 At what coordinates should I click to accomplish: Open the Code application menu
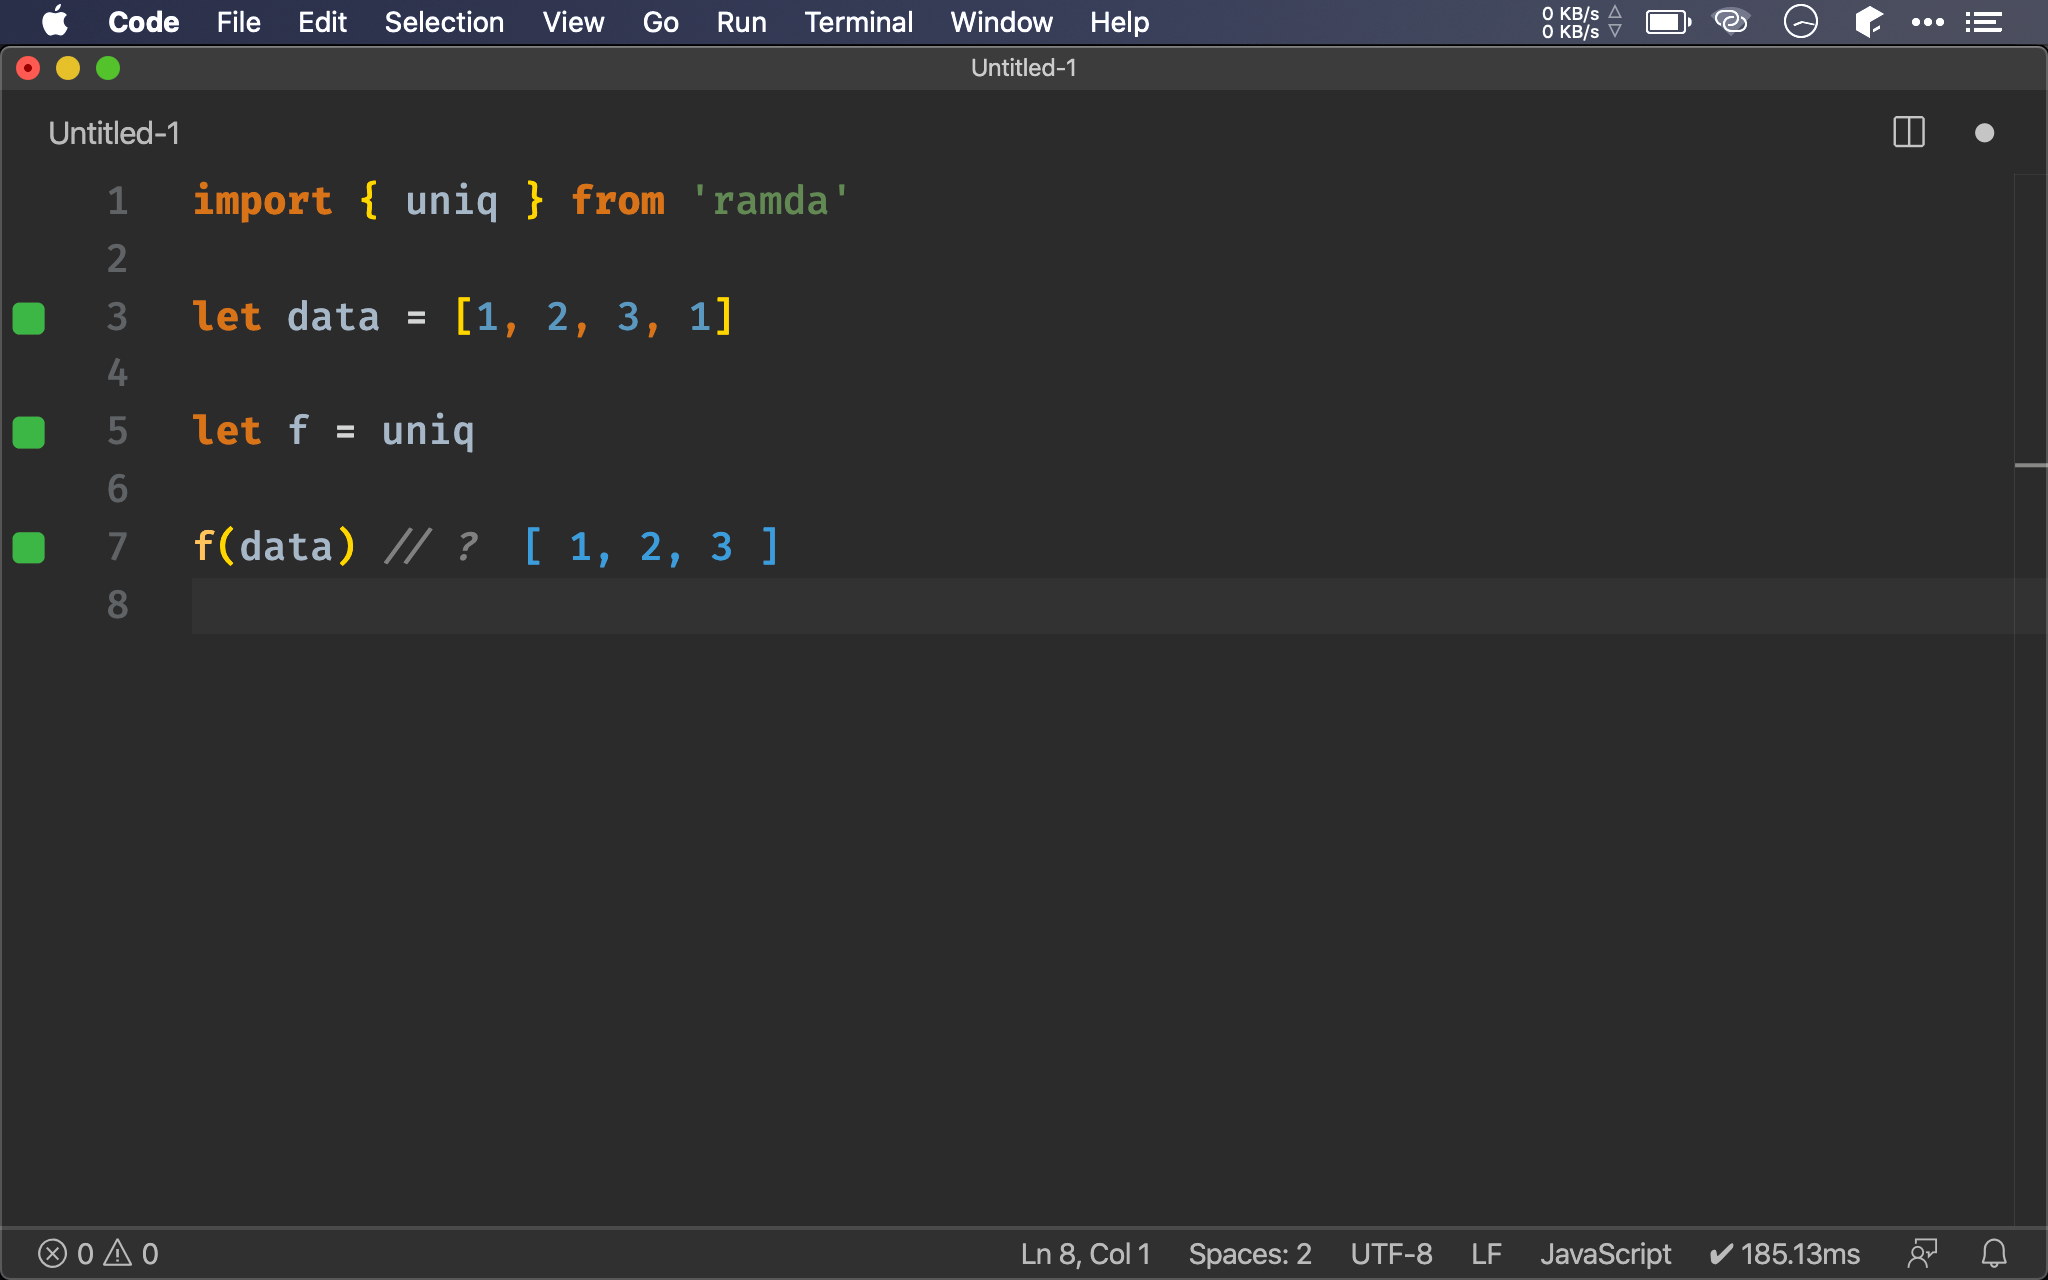[x=143, y=22]
